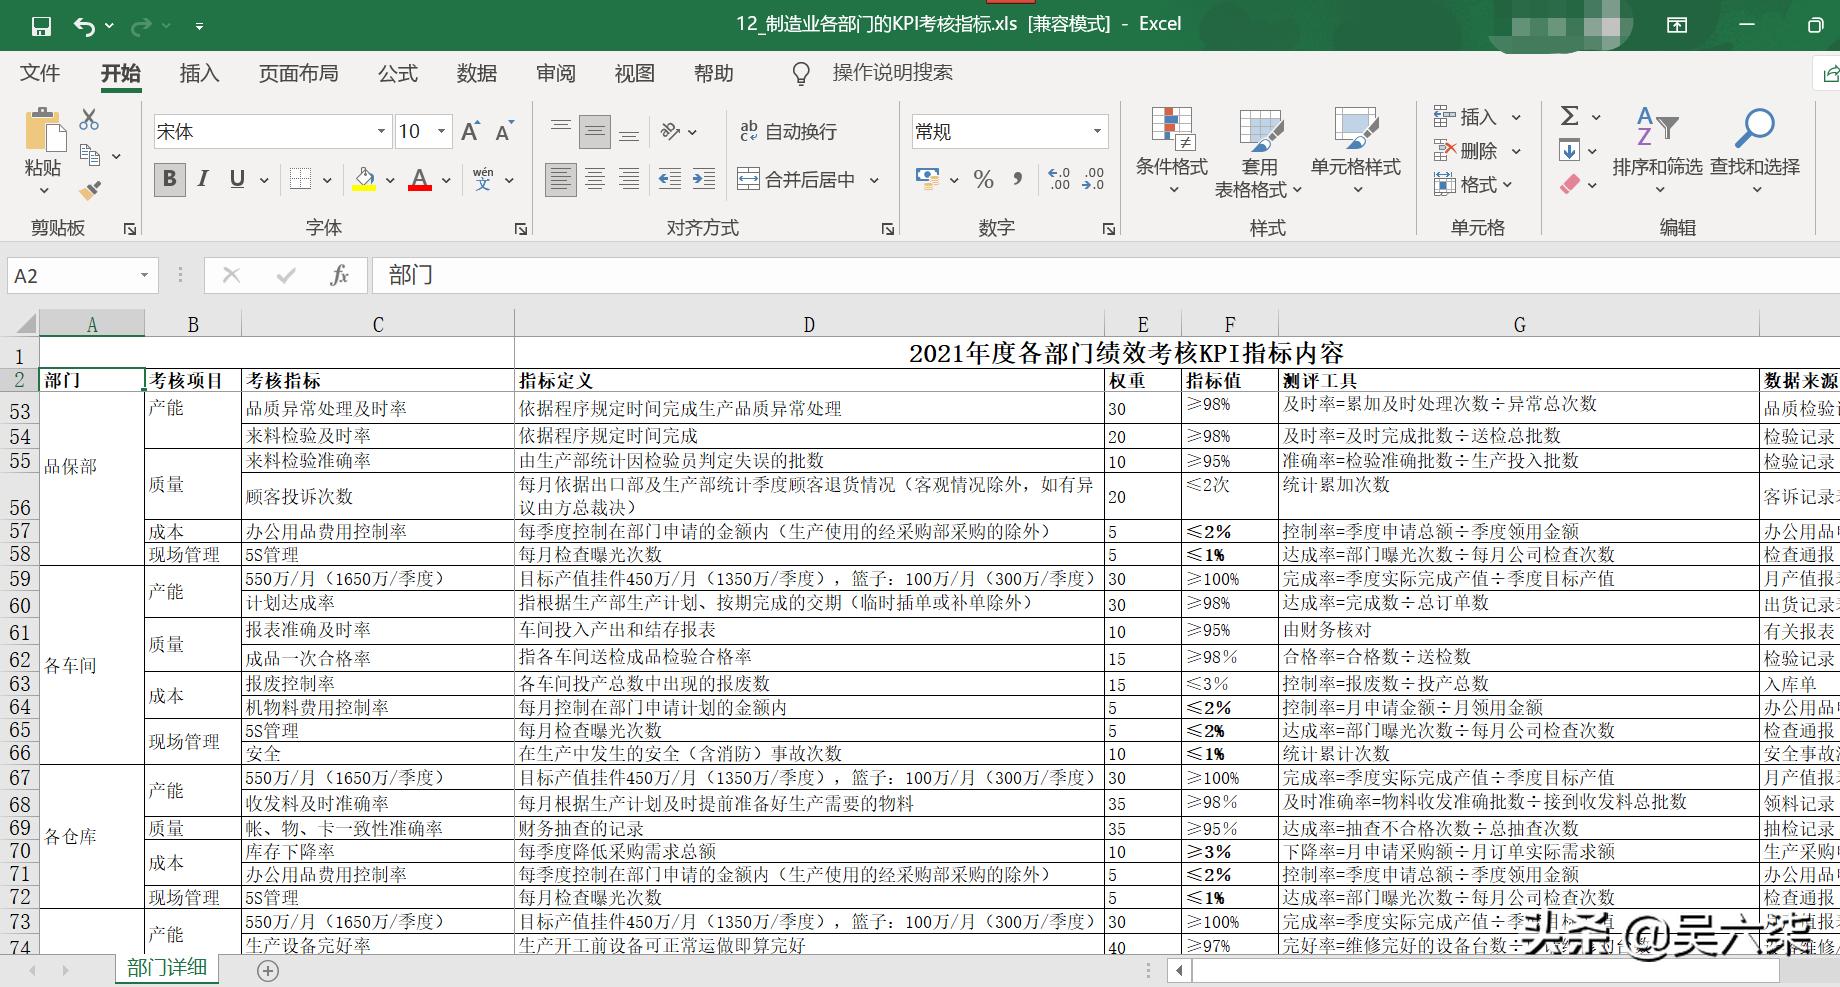Open the 文件 menu
This screenshot has width=1840, height=987.
click(x=40, y=72)
